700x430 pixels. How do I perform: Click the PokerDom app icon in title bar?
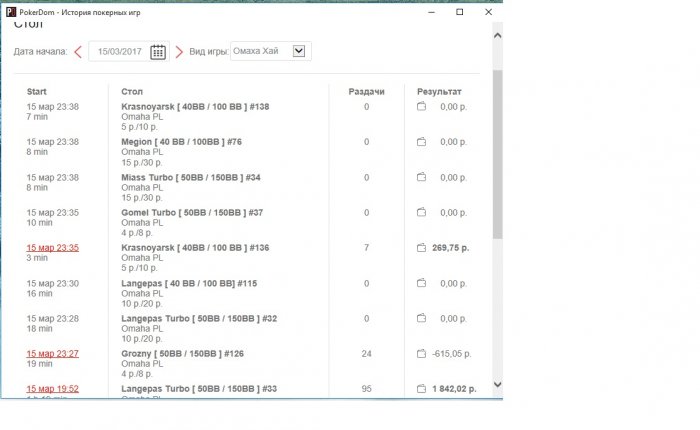pos(11,12)
